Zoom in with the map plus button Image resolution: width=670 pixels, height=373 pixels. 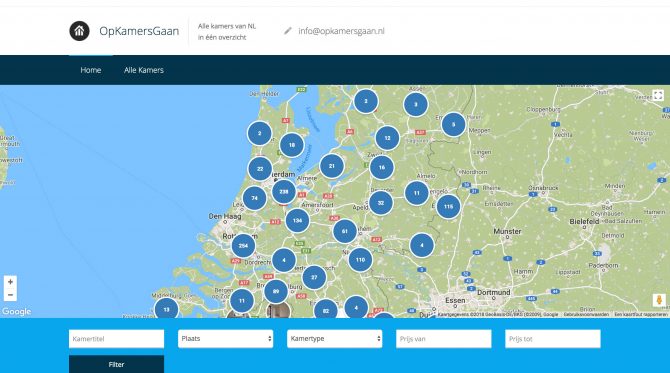pos(10,282)
